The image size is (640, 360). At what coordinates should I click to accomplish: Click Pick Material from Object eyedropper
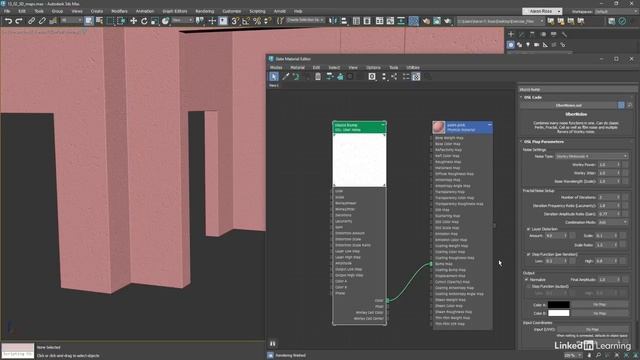pos(286,76)
